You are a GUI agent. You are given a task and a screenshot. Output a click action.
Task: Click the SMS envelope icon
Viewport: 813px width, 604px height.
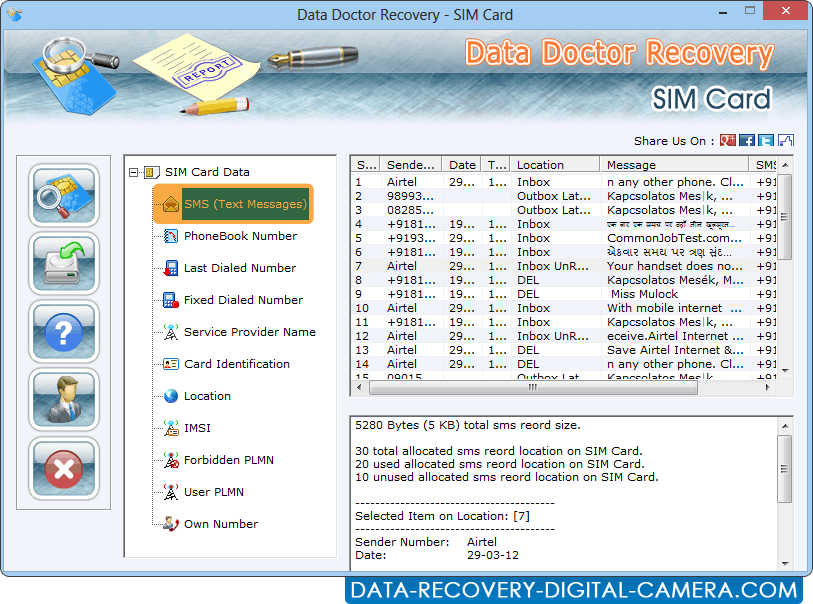click(x=171, y=204)
